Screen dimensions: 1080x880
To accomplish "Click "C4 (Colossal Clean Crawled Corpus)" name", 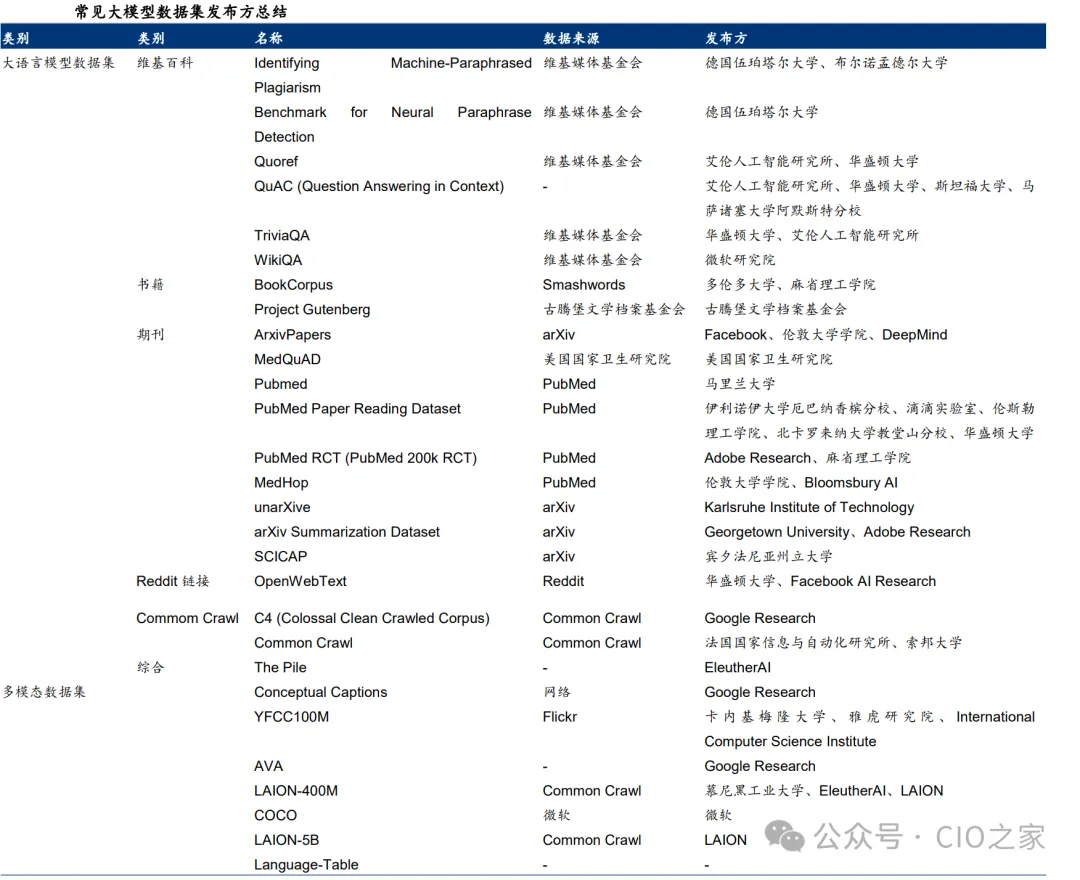I will 371,618.
